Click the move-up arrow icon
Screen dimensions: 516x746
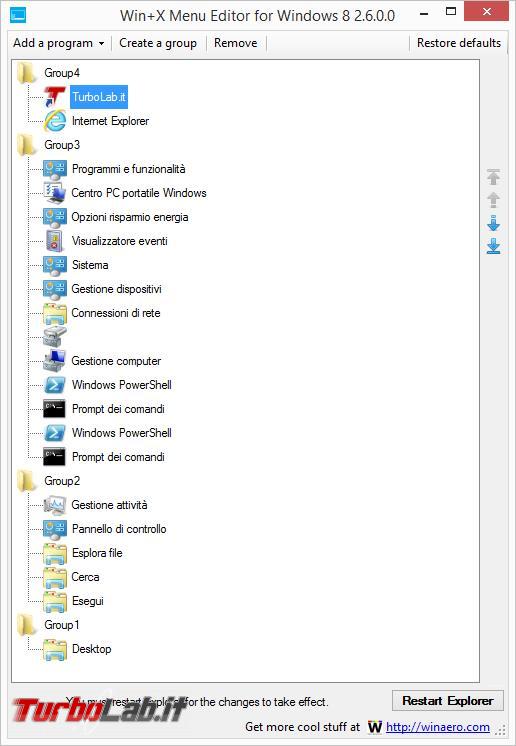tap(493, 200)
